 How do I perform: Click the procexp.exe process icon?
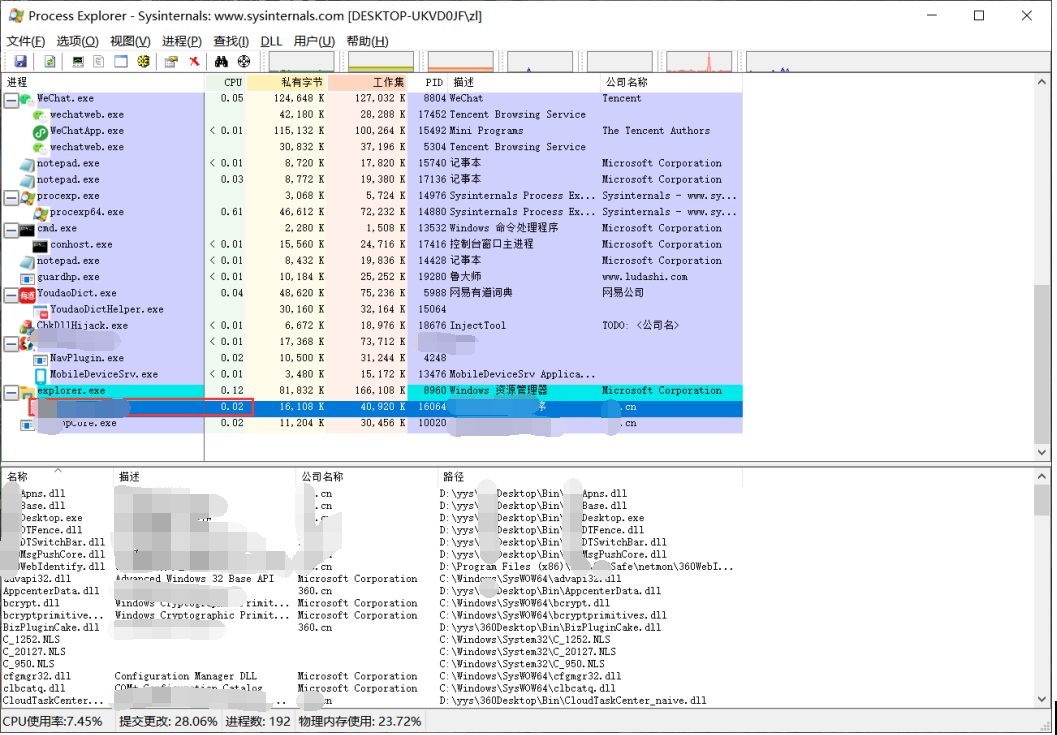tap(27, 197)
